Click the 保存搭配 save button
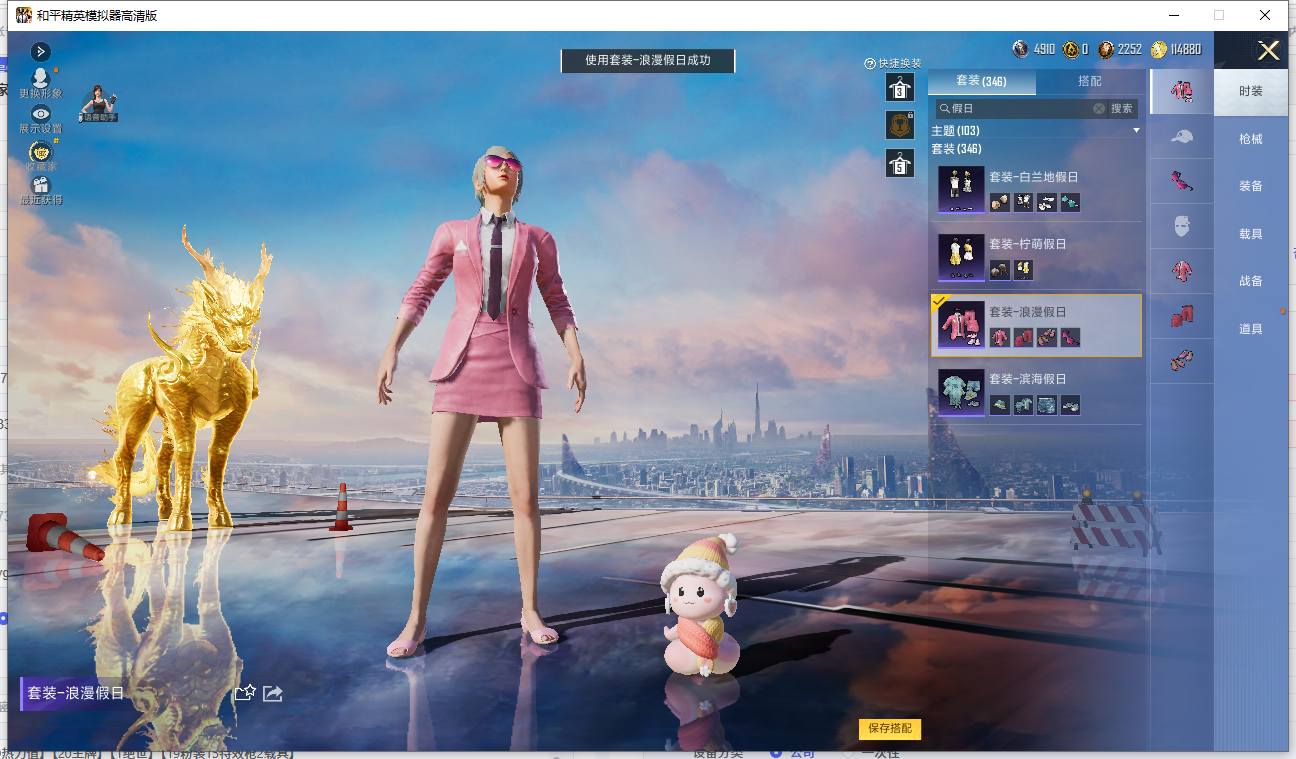The height and width of the screenshot is (759, 1296). tap(890, 729)
